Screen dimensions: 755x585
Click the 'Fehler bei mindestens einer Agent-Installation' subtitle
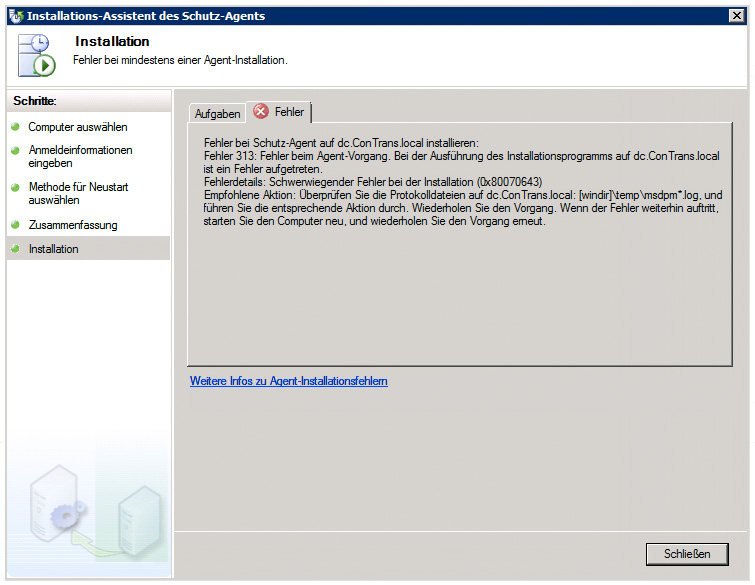click(180, 60)
